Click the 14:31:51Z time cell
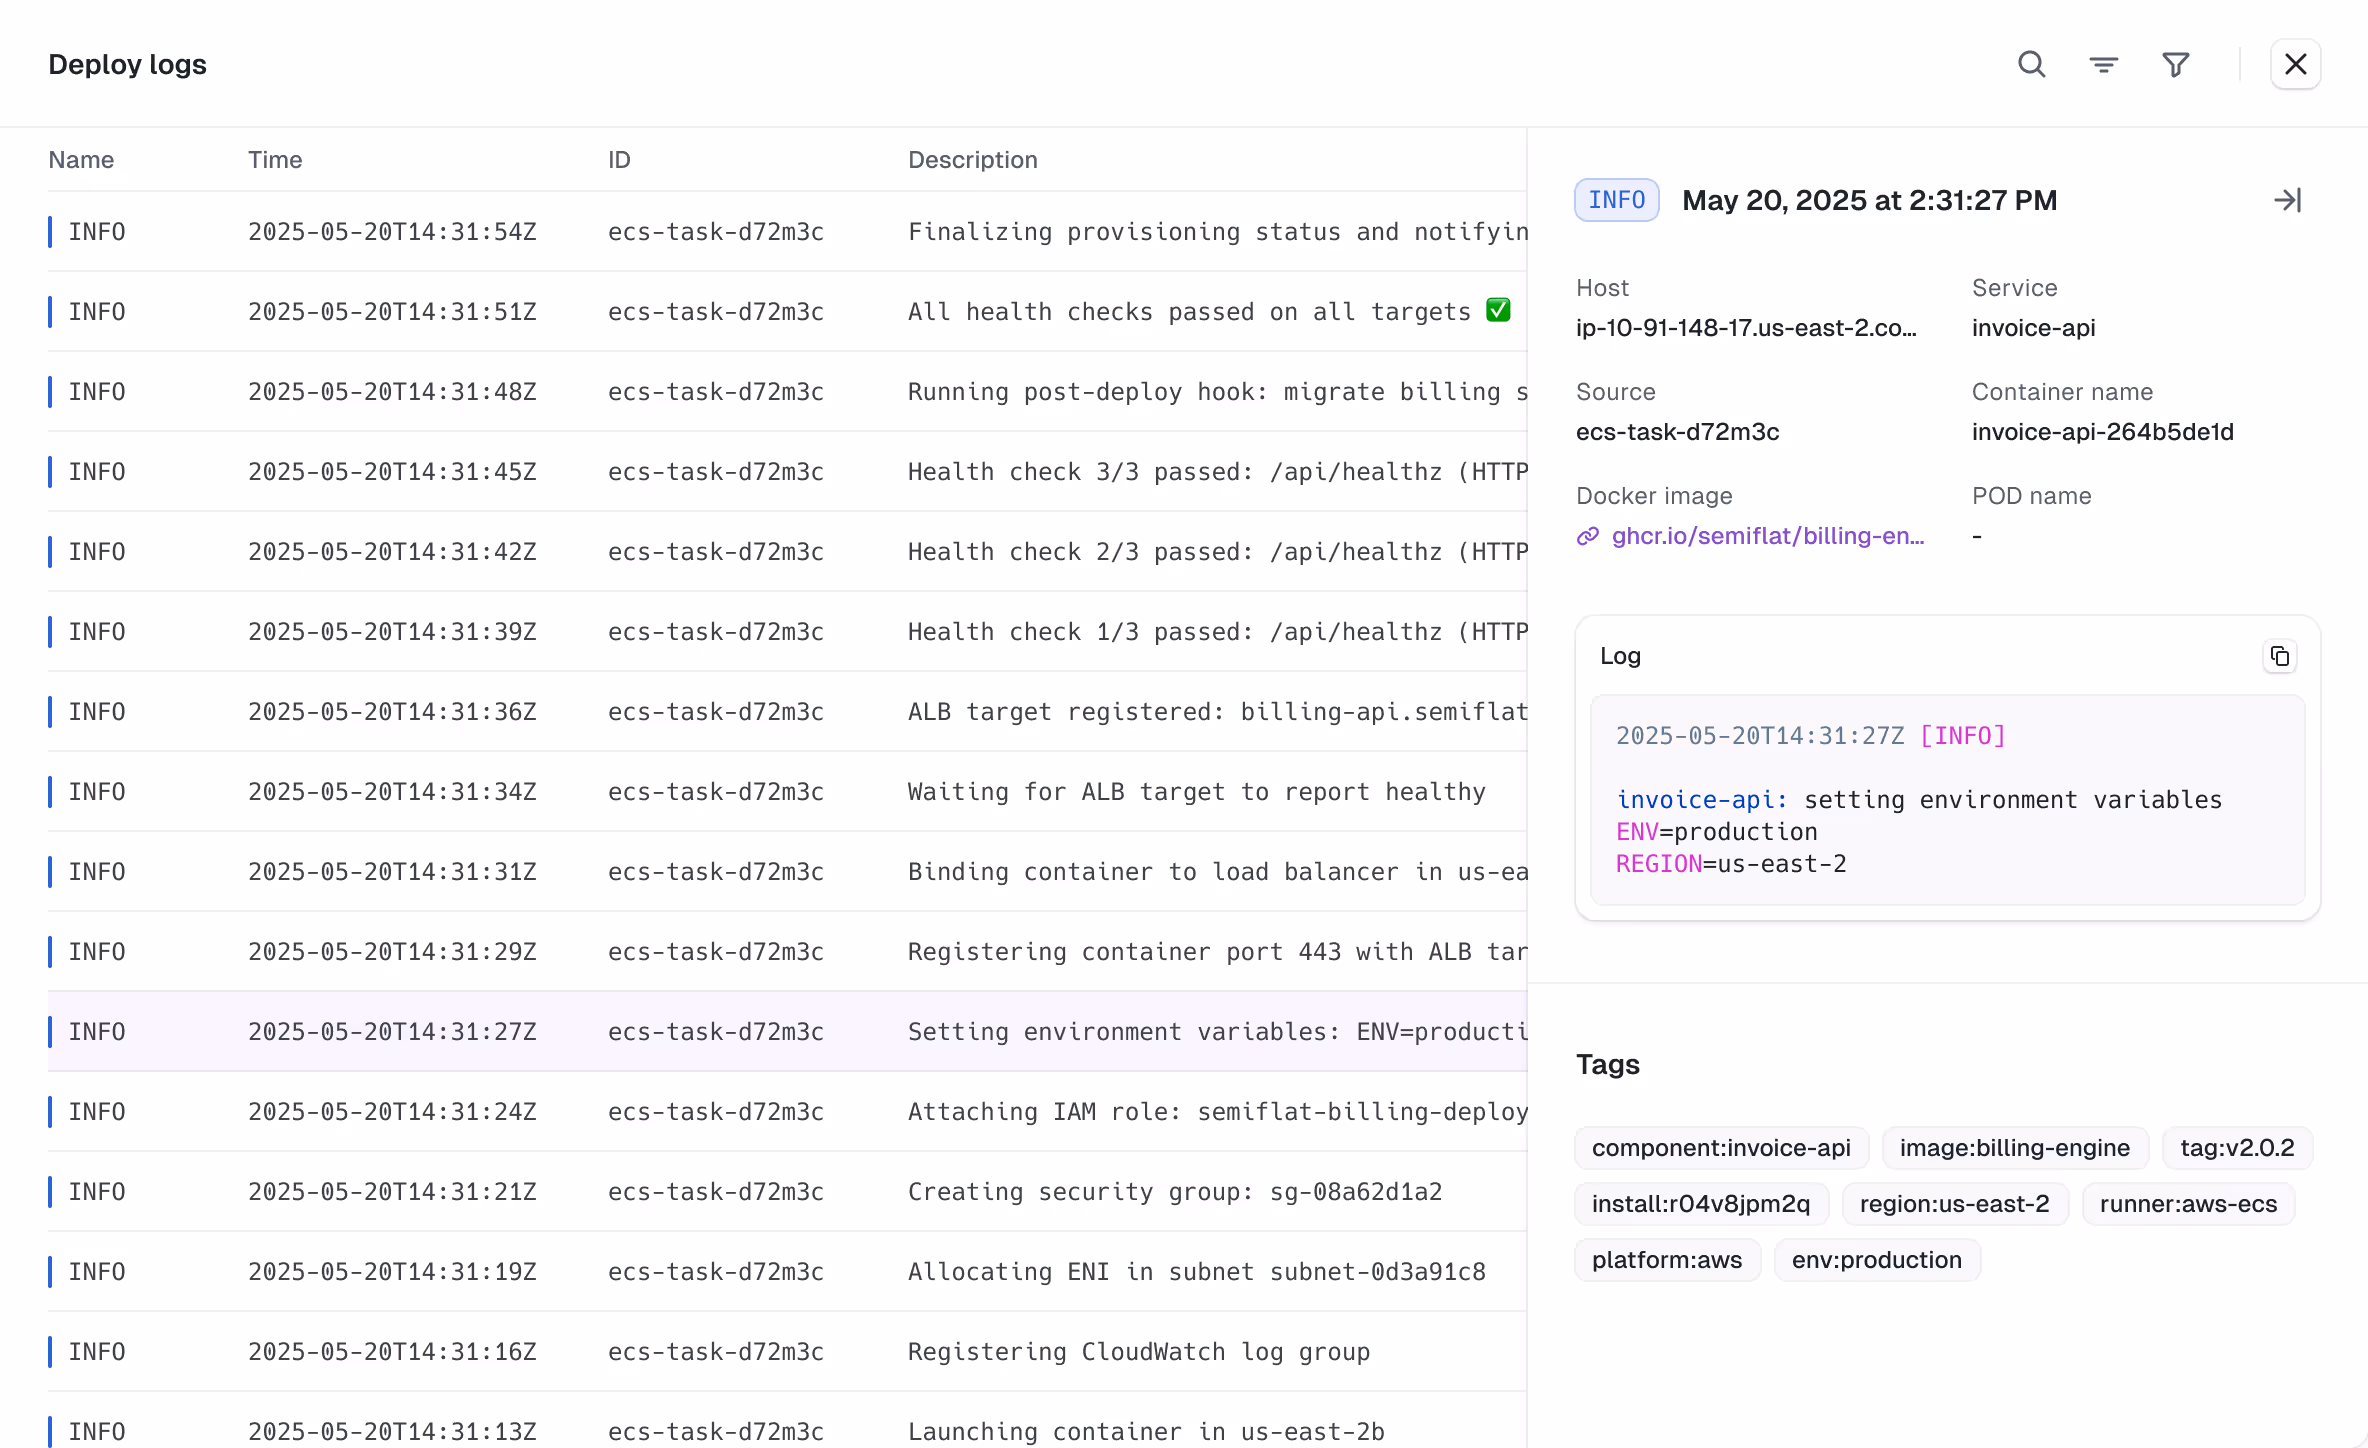 [x=392, y=312]
